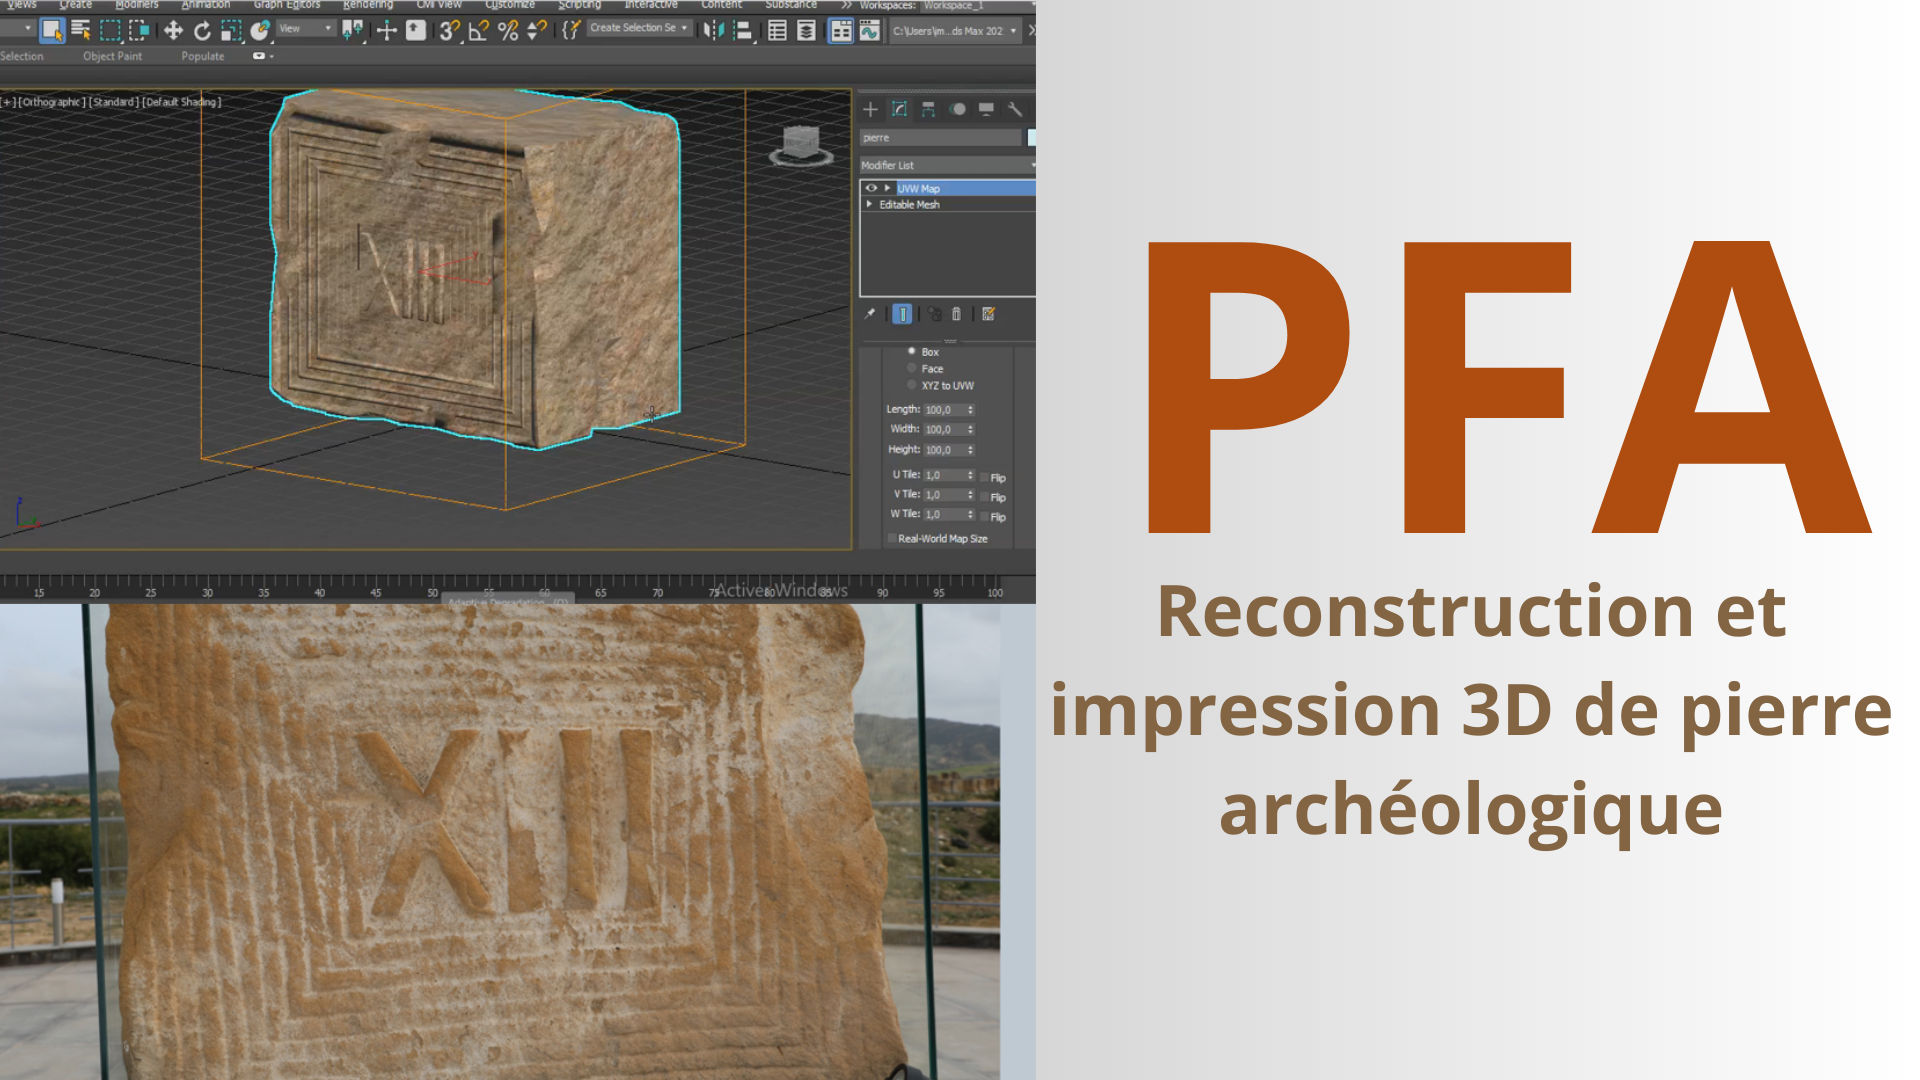The height and width of the screenshot is (1080, 1920).
Task: Switch to Populate ribbon tab
Action: point(203,56)
